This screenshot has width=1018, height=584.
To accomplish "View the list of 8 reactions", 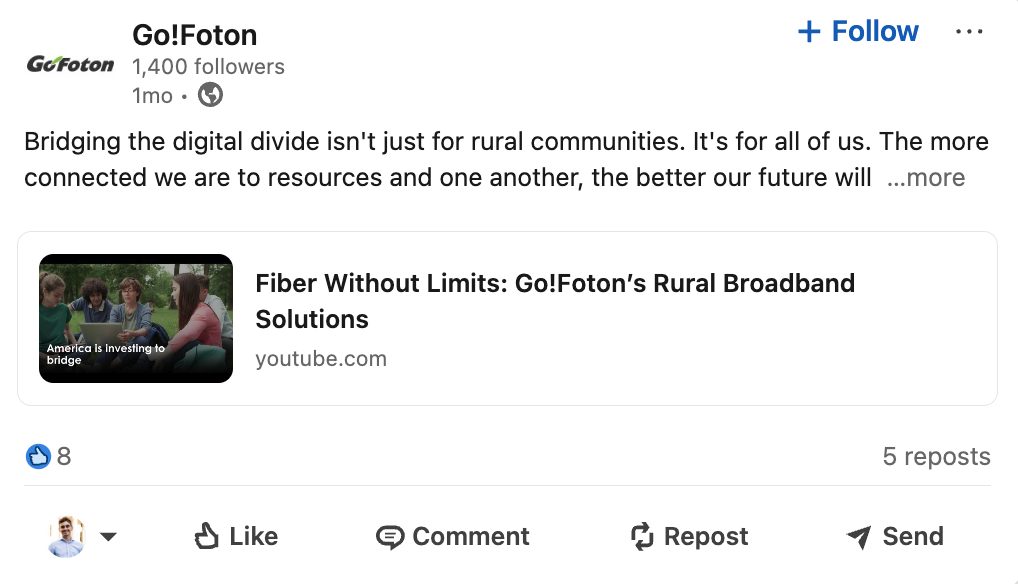I will (64, 457).
